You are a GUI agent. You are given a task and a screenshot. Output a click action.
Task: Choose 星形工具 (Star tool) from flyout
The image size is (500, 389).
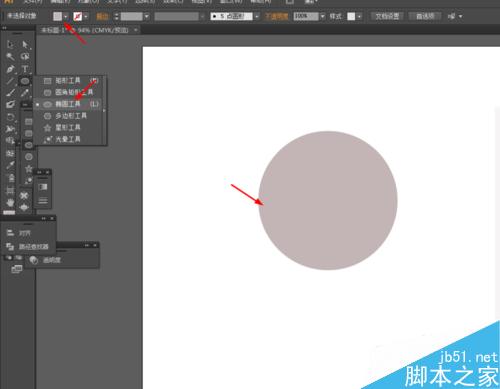pyautogui.click(x=68, y=127)
